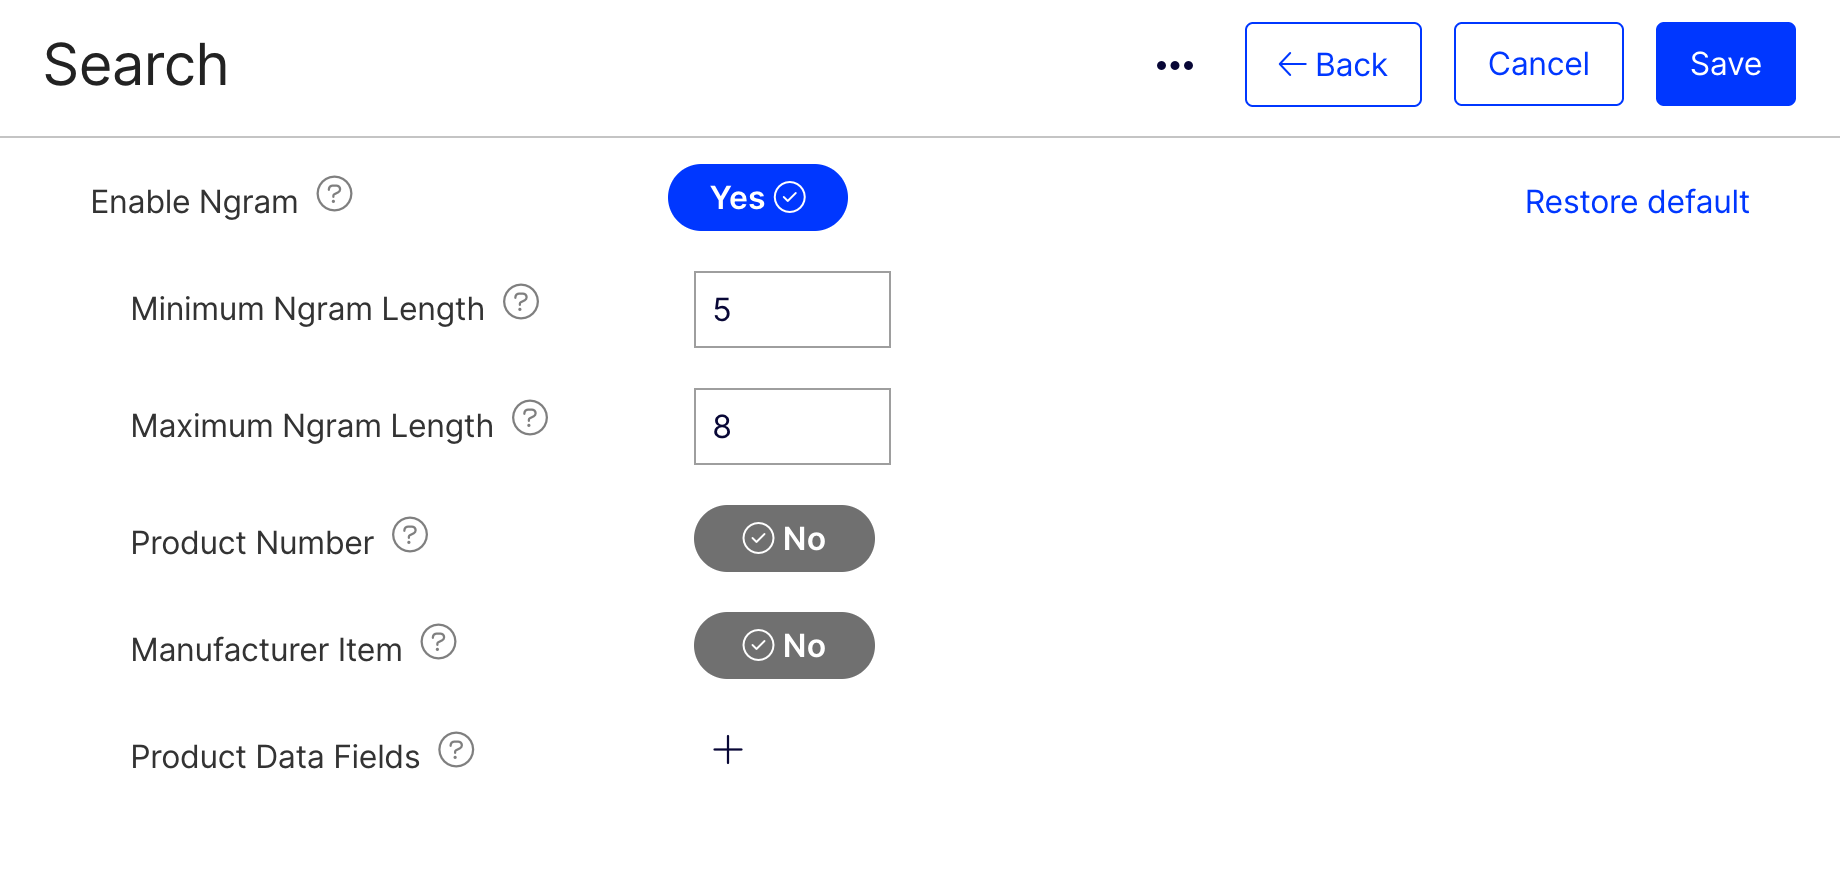
Task: Cancel the current changes
Action: 1538,63
